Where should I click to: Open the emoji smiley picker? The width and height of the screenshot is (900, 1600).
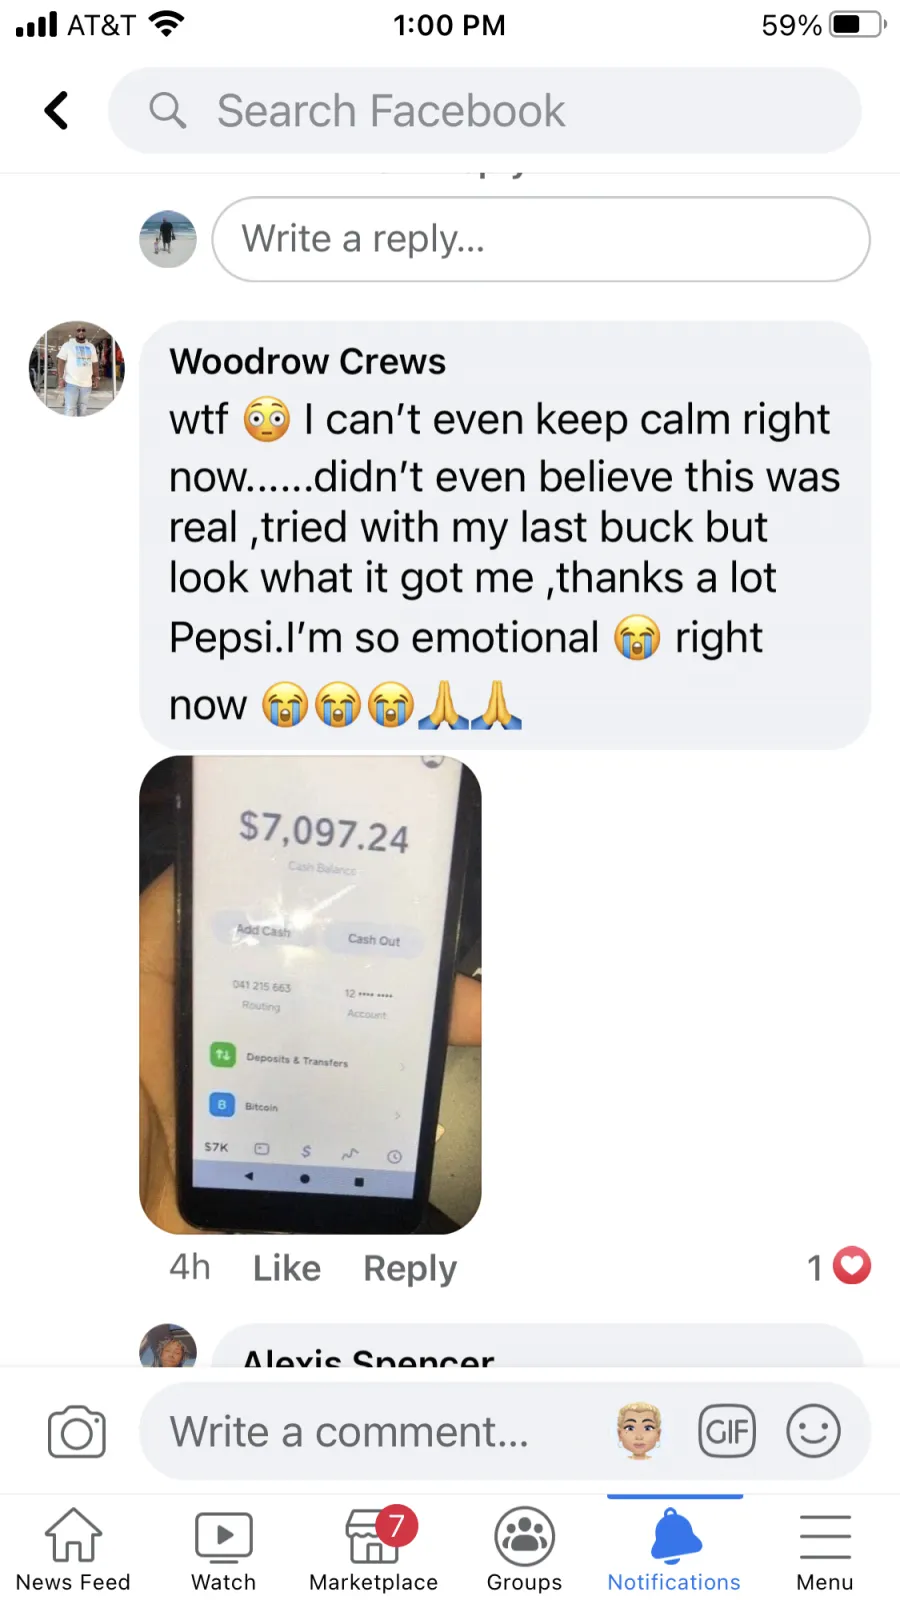coord(813,1432)
